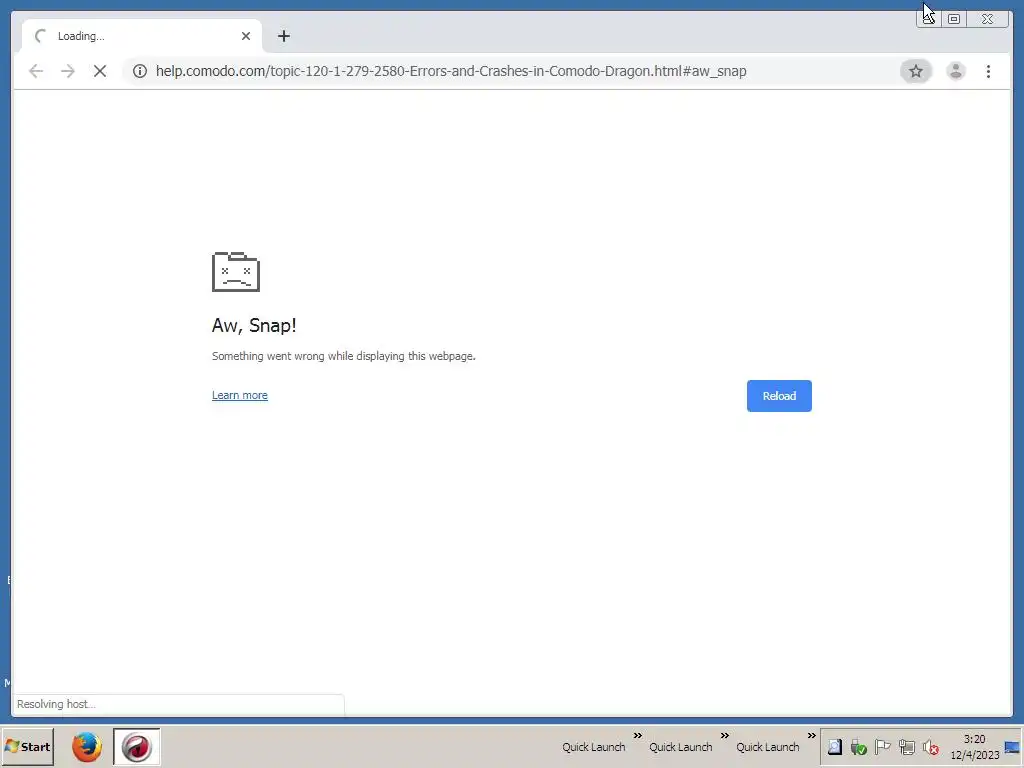Stop loading the page with the X button
This screenshot has height=768, width=1024.
[x=100, y=71]
